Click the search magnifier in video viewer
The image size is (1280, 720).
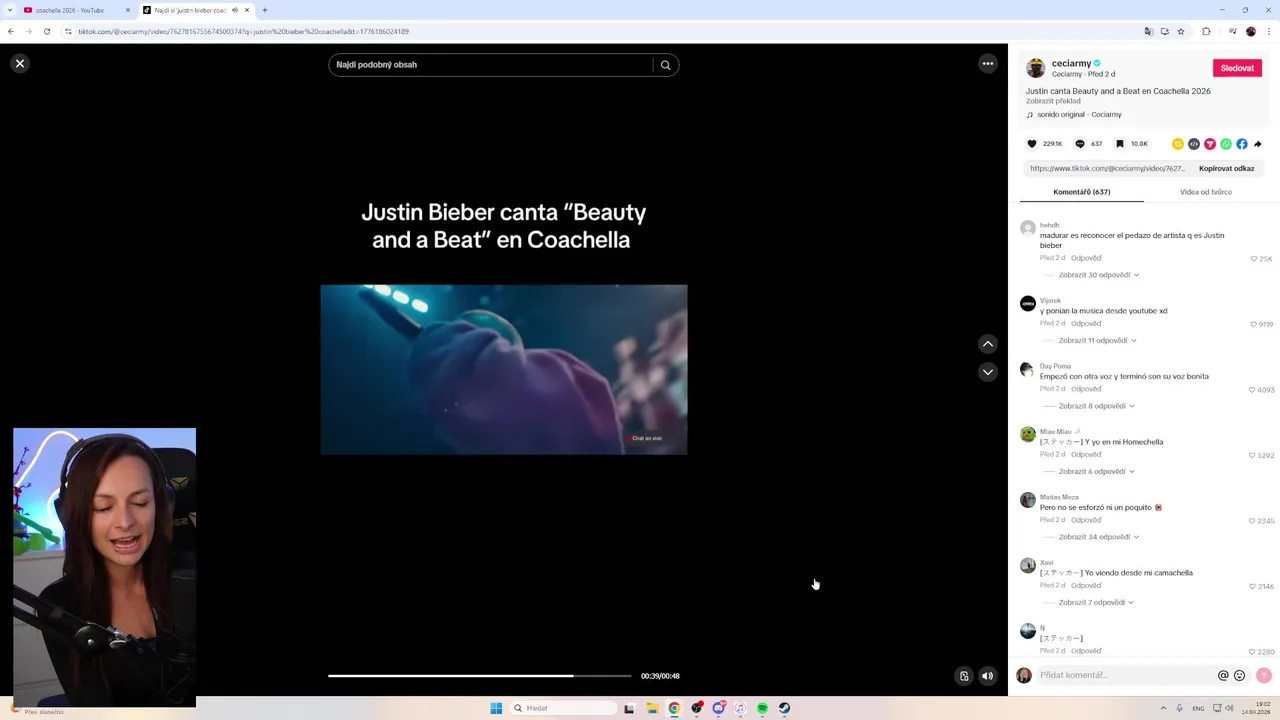point(665,65)
